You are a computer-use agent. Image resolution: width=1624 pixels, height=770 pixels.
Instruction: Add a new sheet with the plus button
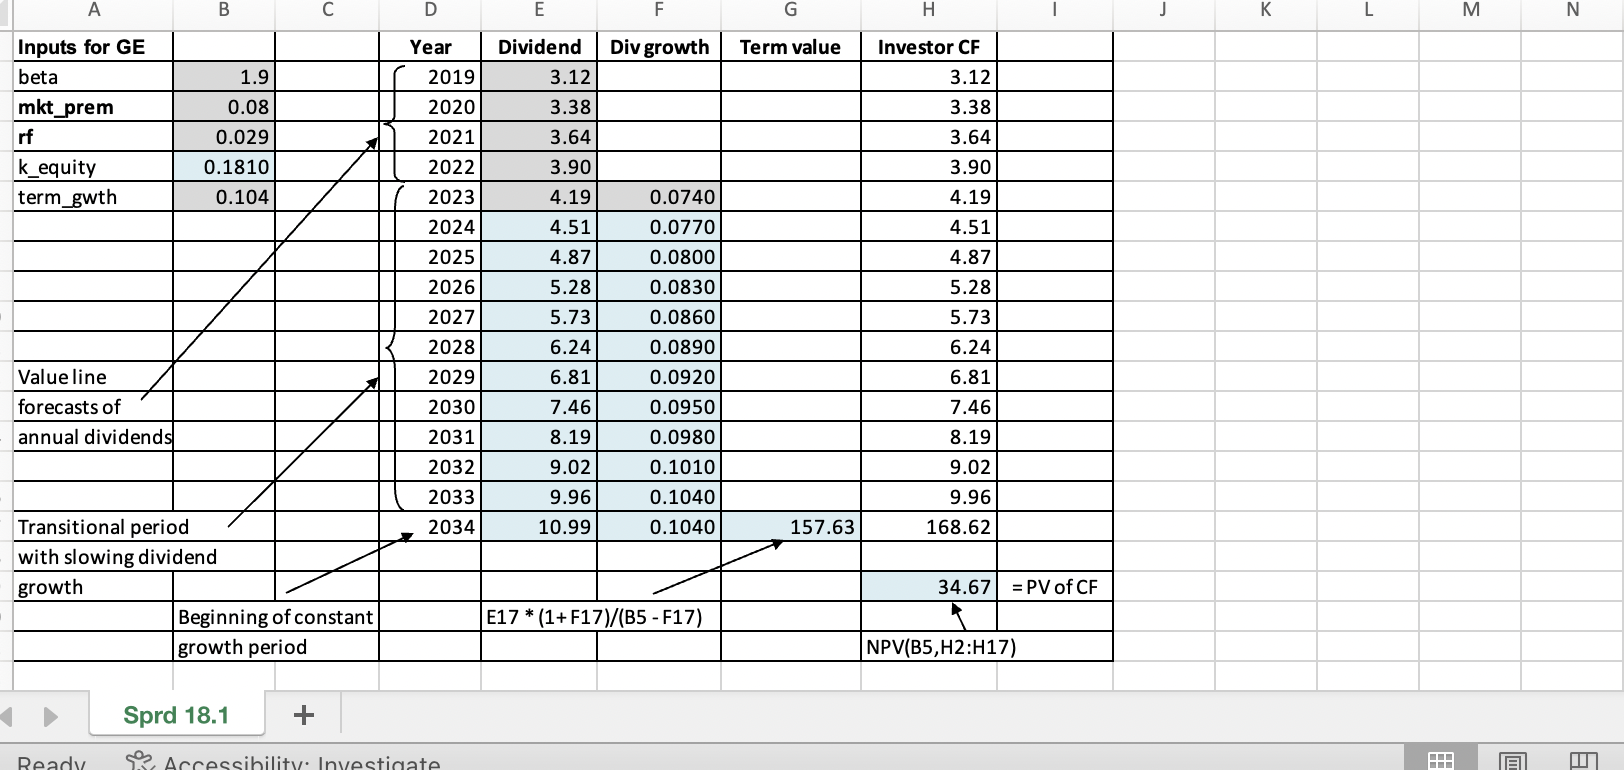tap(304, 715)
